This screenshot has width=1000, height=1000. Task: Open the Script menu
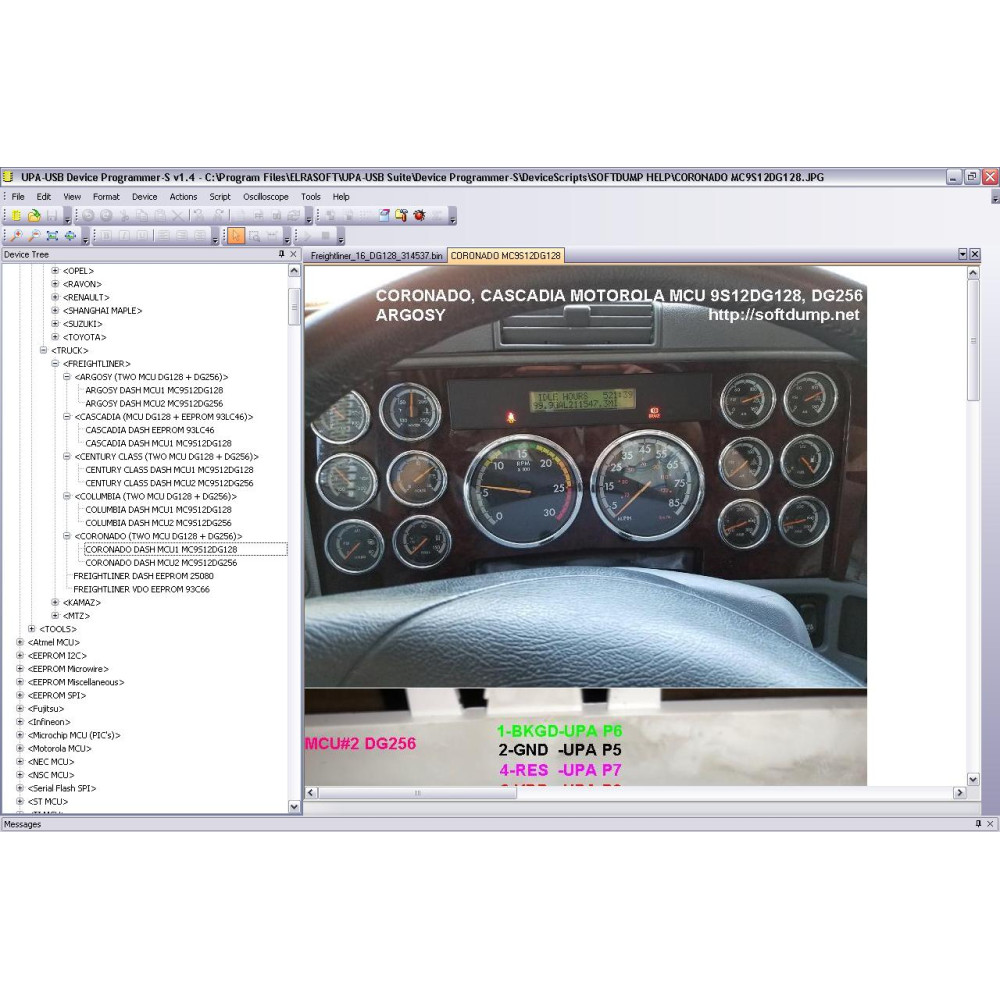coord(220,196)
